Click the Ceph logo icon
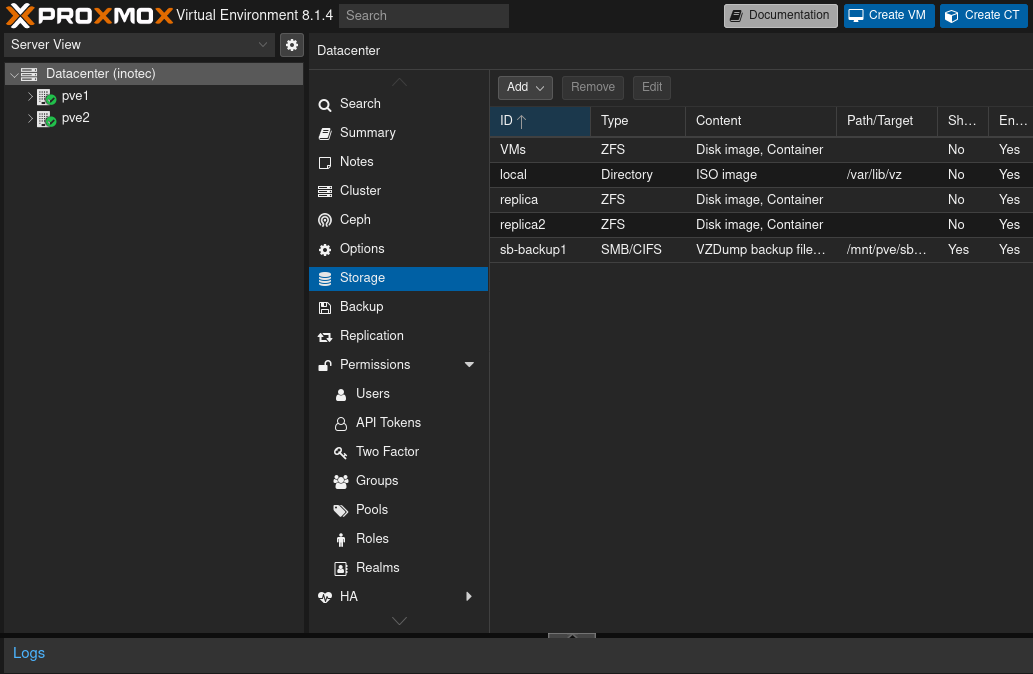Image resolution: width=1033 pixels, height=674 pixels. [325, 221]
